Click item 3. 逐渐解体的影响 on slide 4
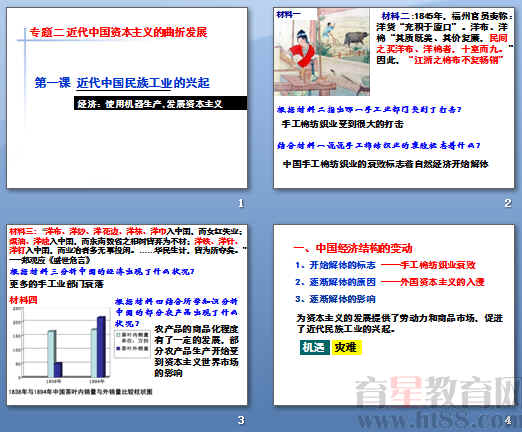 pyautogui.click(x=336, y=299)
